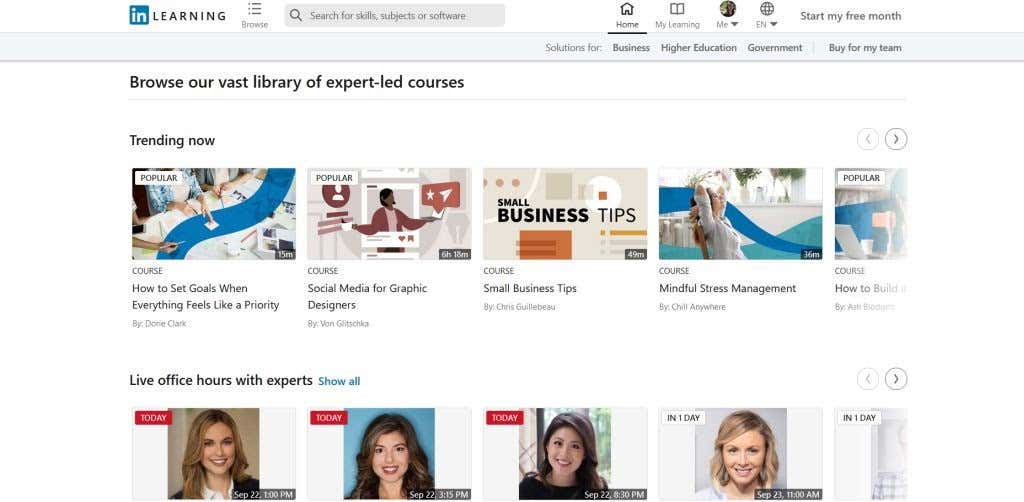Image resolution: width=1024 pixels, height=502 pixels.
Task: Open My Learning book icon
Action: (x=677, y=9)
